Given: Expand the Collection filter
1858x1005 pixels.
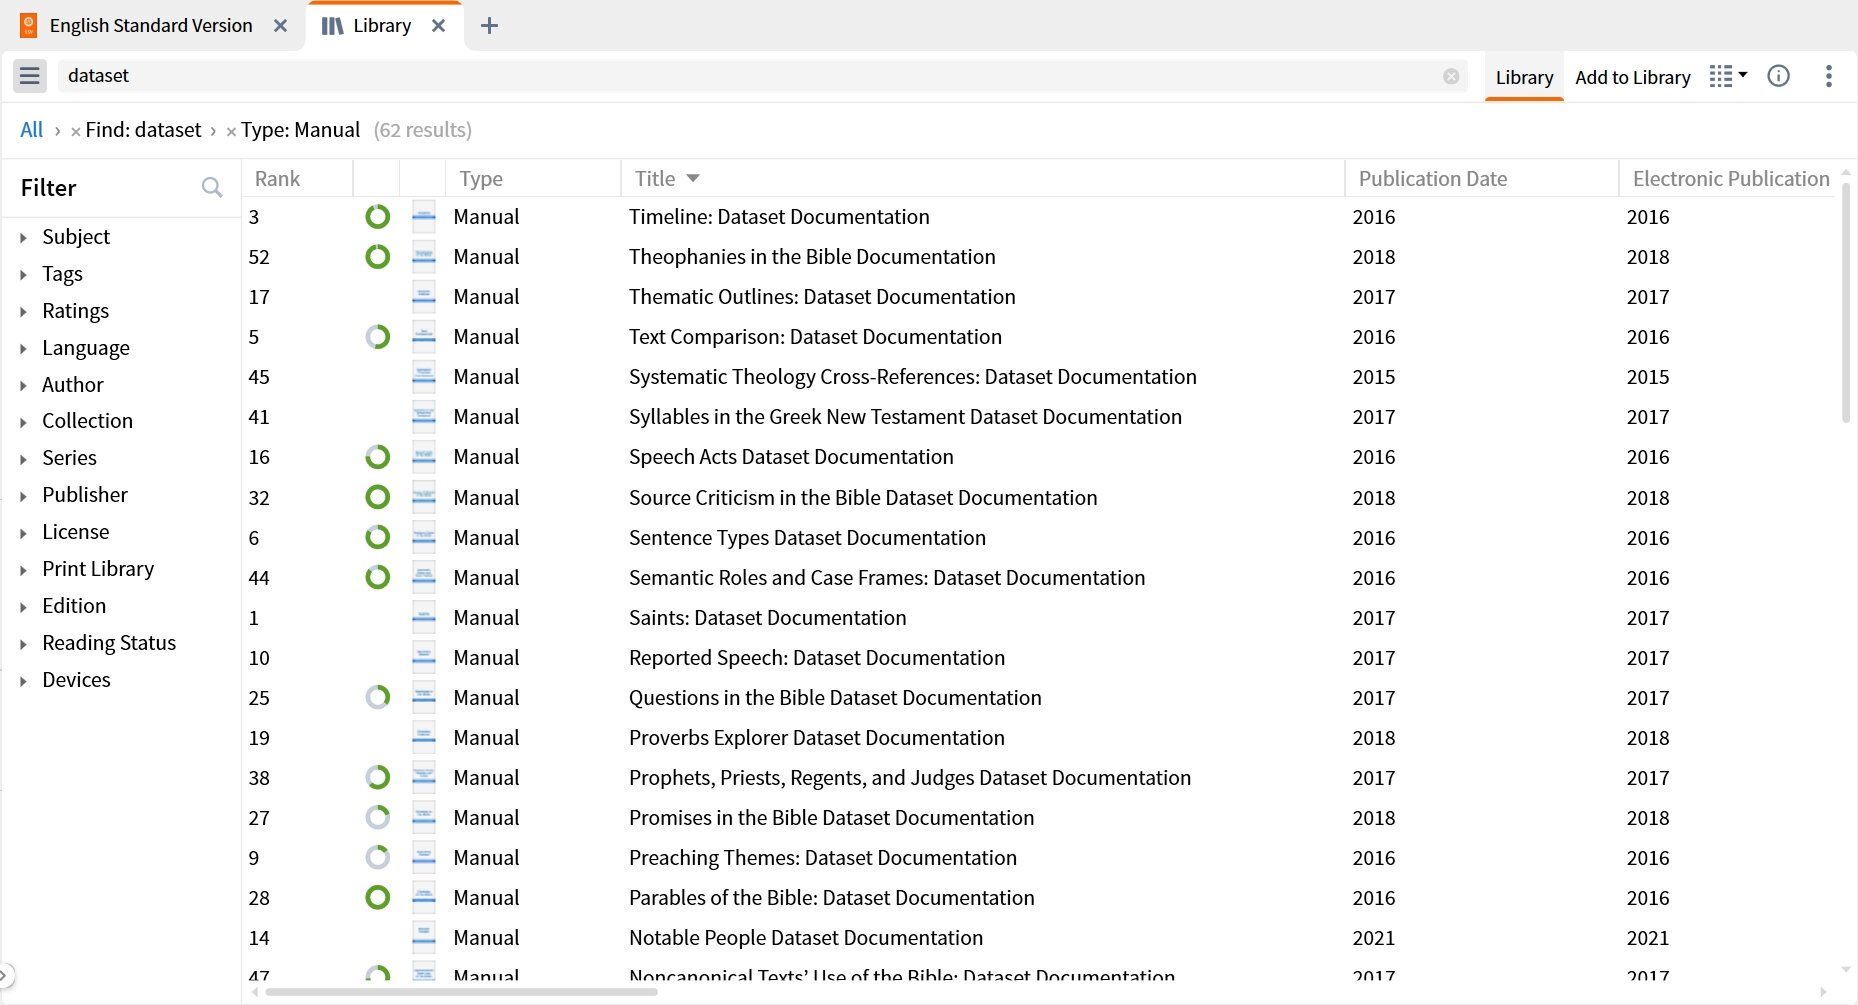Looking at the screenshot, I should click(23, 422).
